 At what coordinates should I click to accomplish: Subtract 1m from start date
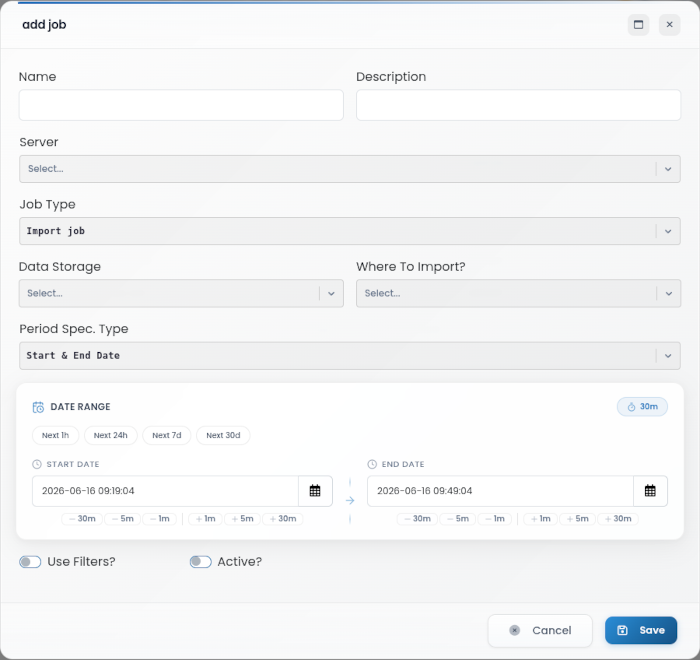click(159, 519)
